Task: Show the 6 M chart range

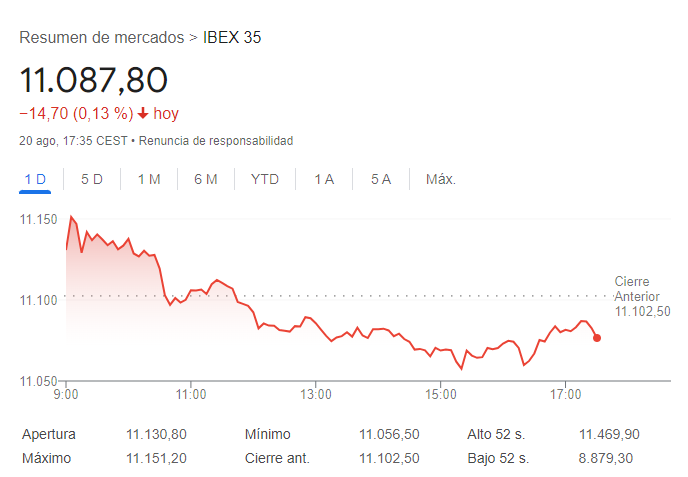Action: (x=206, y=179)
